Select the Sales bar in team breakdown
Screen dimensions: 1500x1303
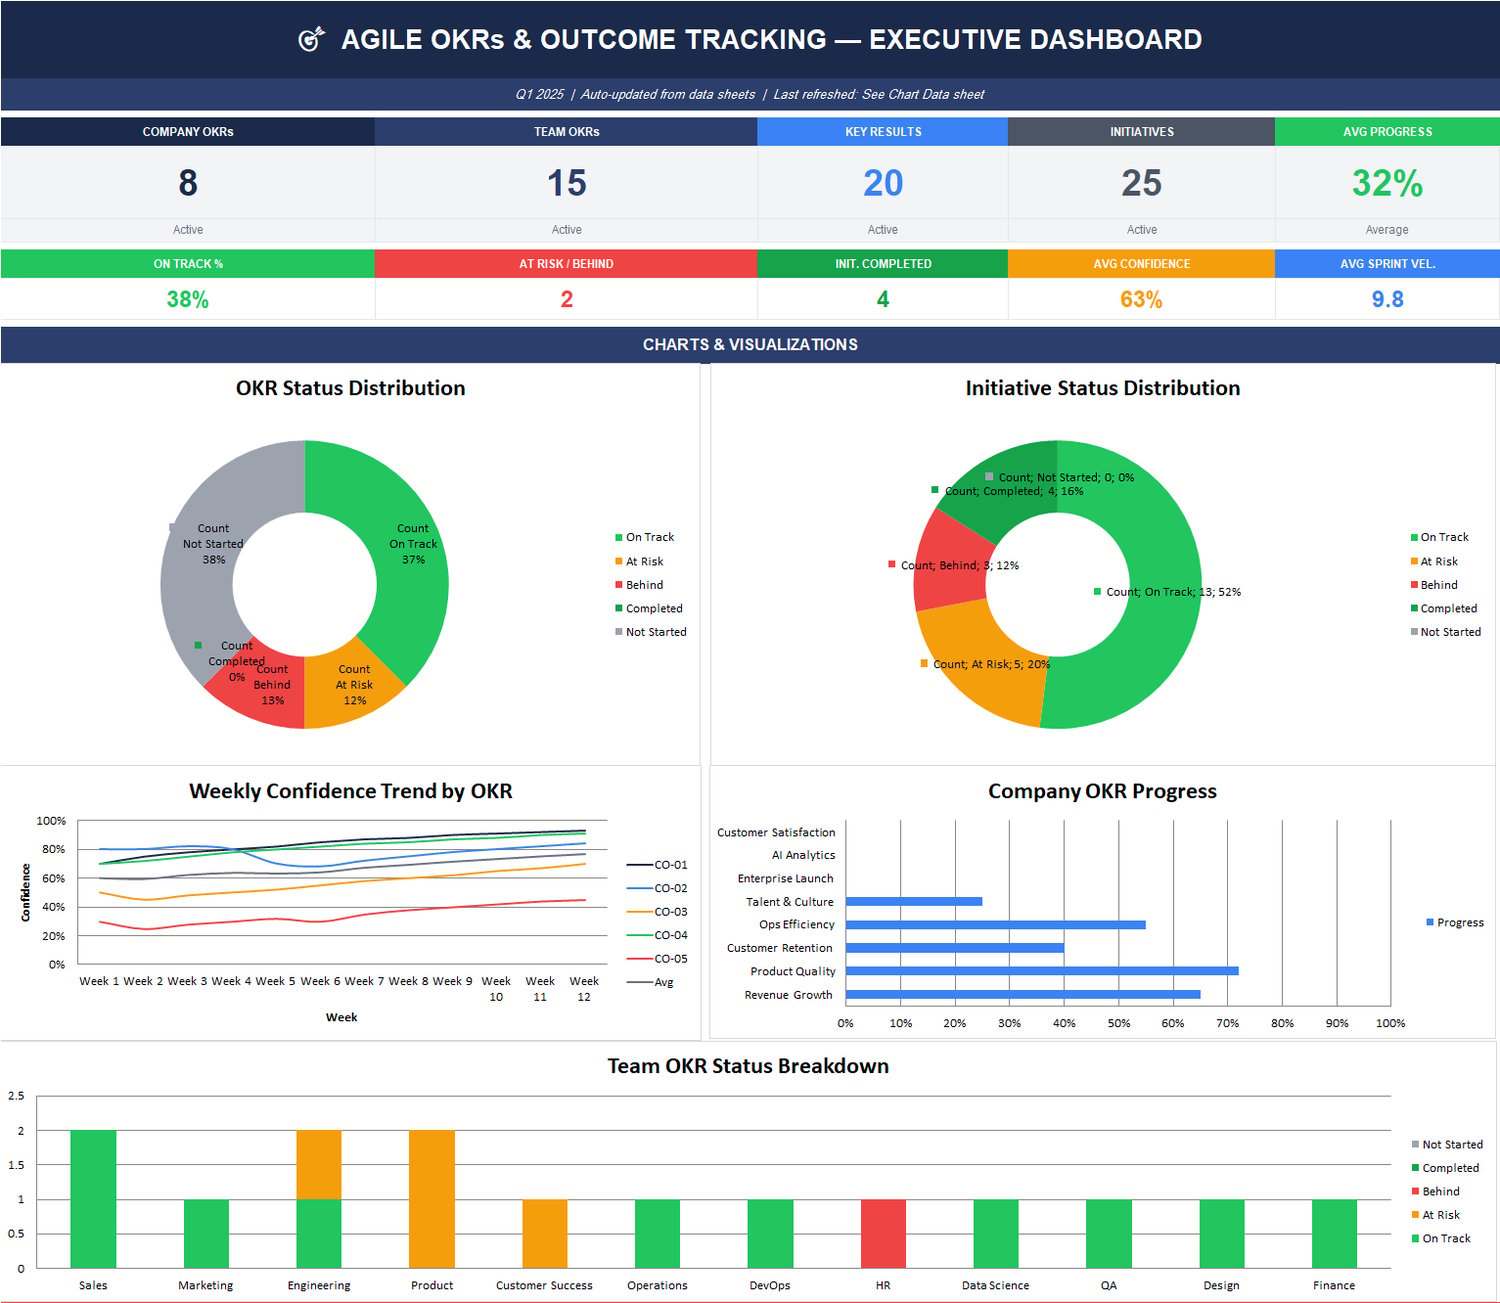[93, 1199]
